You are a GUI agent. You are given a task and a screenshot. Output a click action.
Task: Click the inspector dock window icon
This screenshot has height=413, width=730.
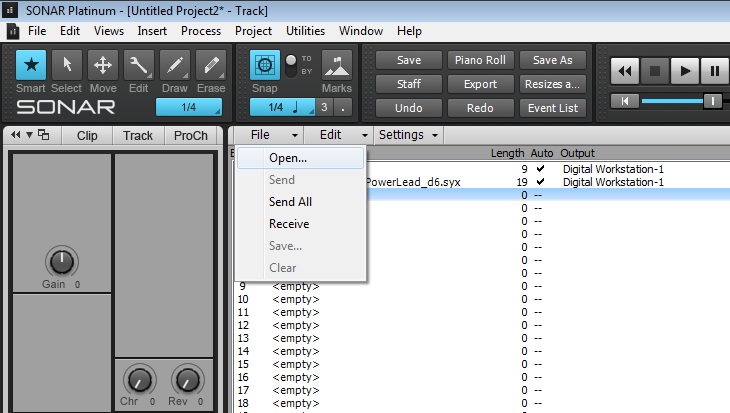pyautogui.click(x=44, y=135)
